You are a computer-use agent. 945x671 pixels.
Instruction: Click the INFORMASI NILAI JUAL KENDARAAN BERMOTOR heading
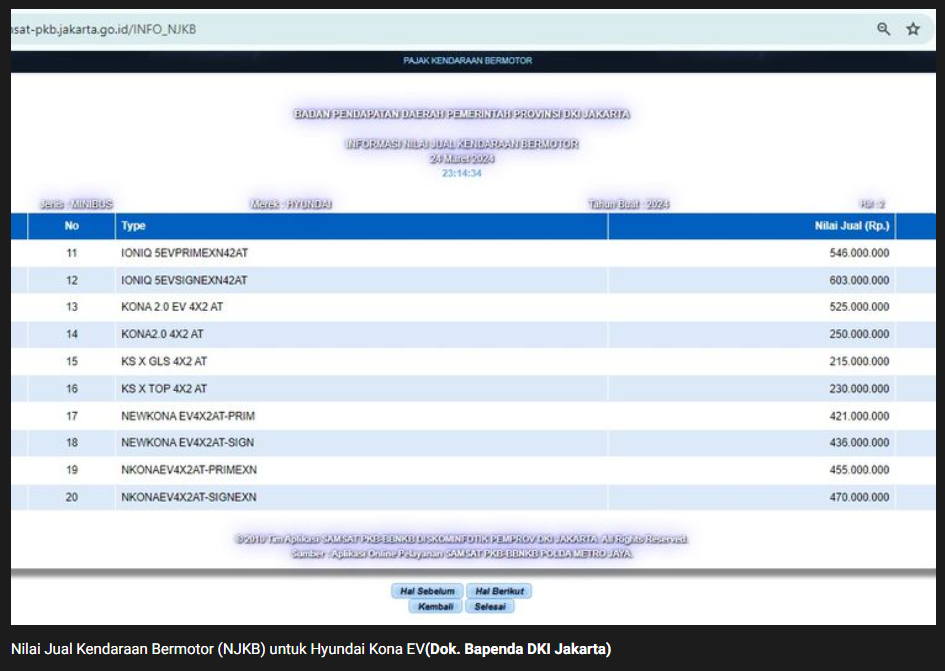(x=462, y=144)
